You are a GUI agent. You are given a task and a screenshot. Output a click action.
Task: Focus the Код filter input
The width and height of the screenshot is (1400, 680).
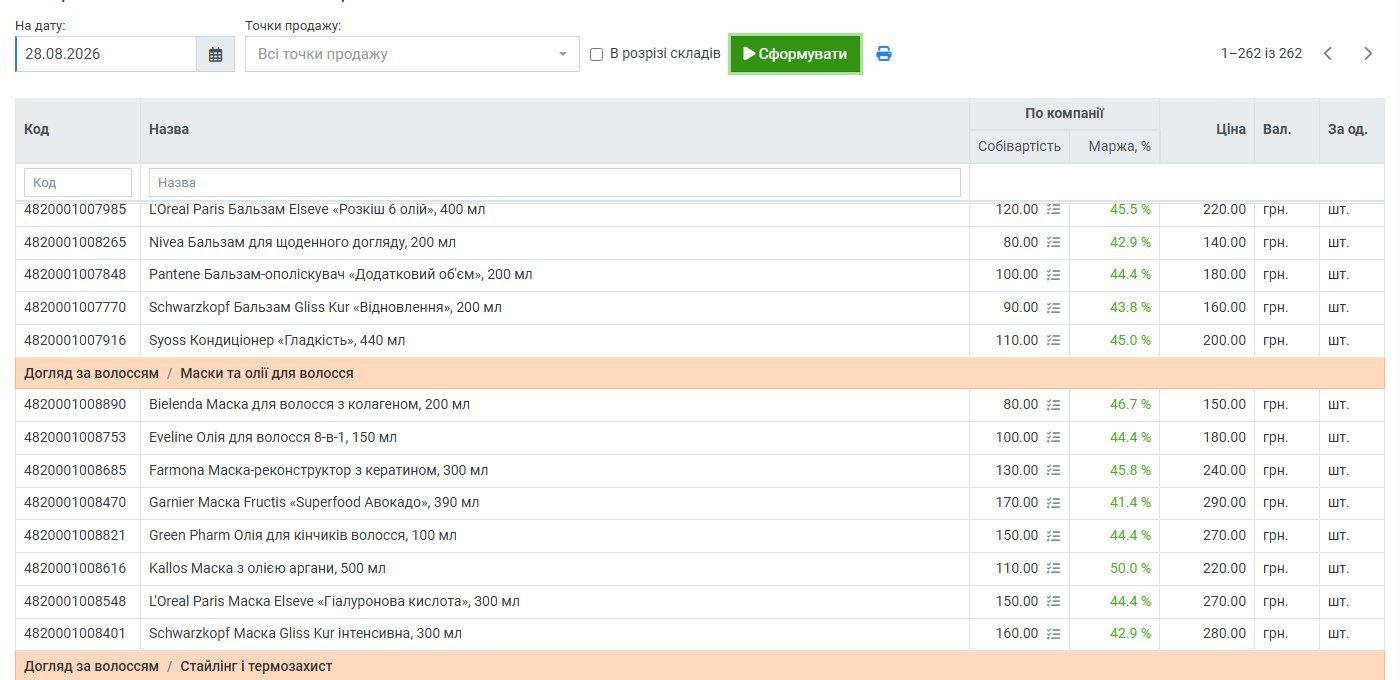pos(78,182)
